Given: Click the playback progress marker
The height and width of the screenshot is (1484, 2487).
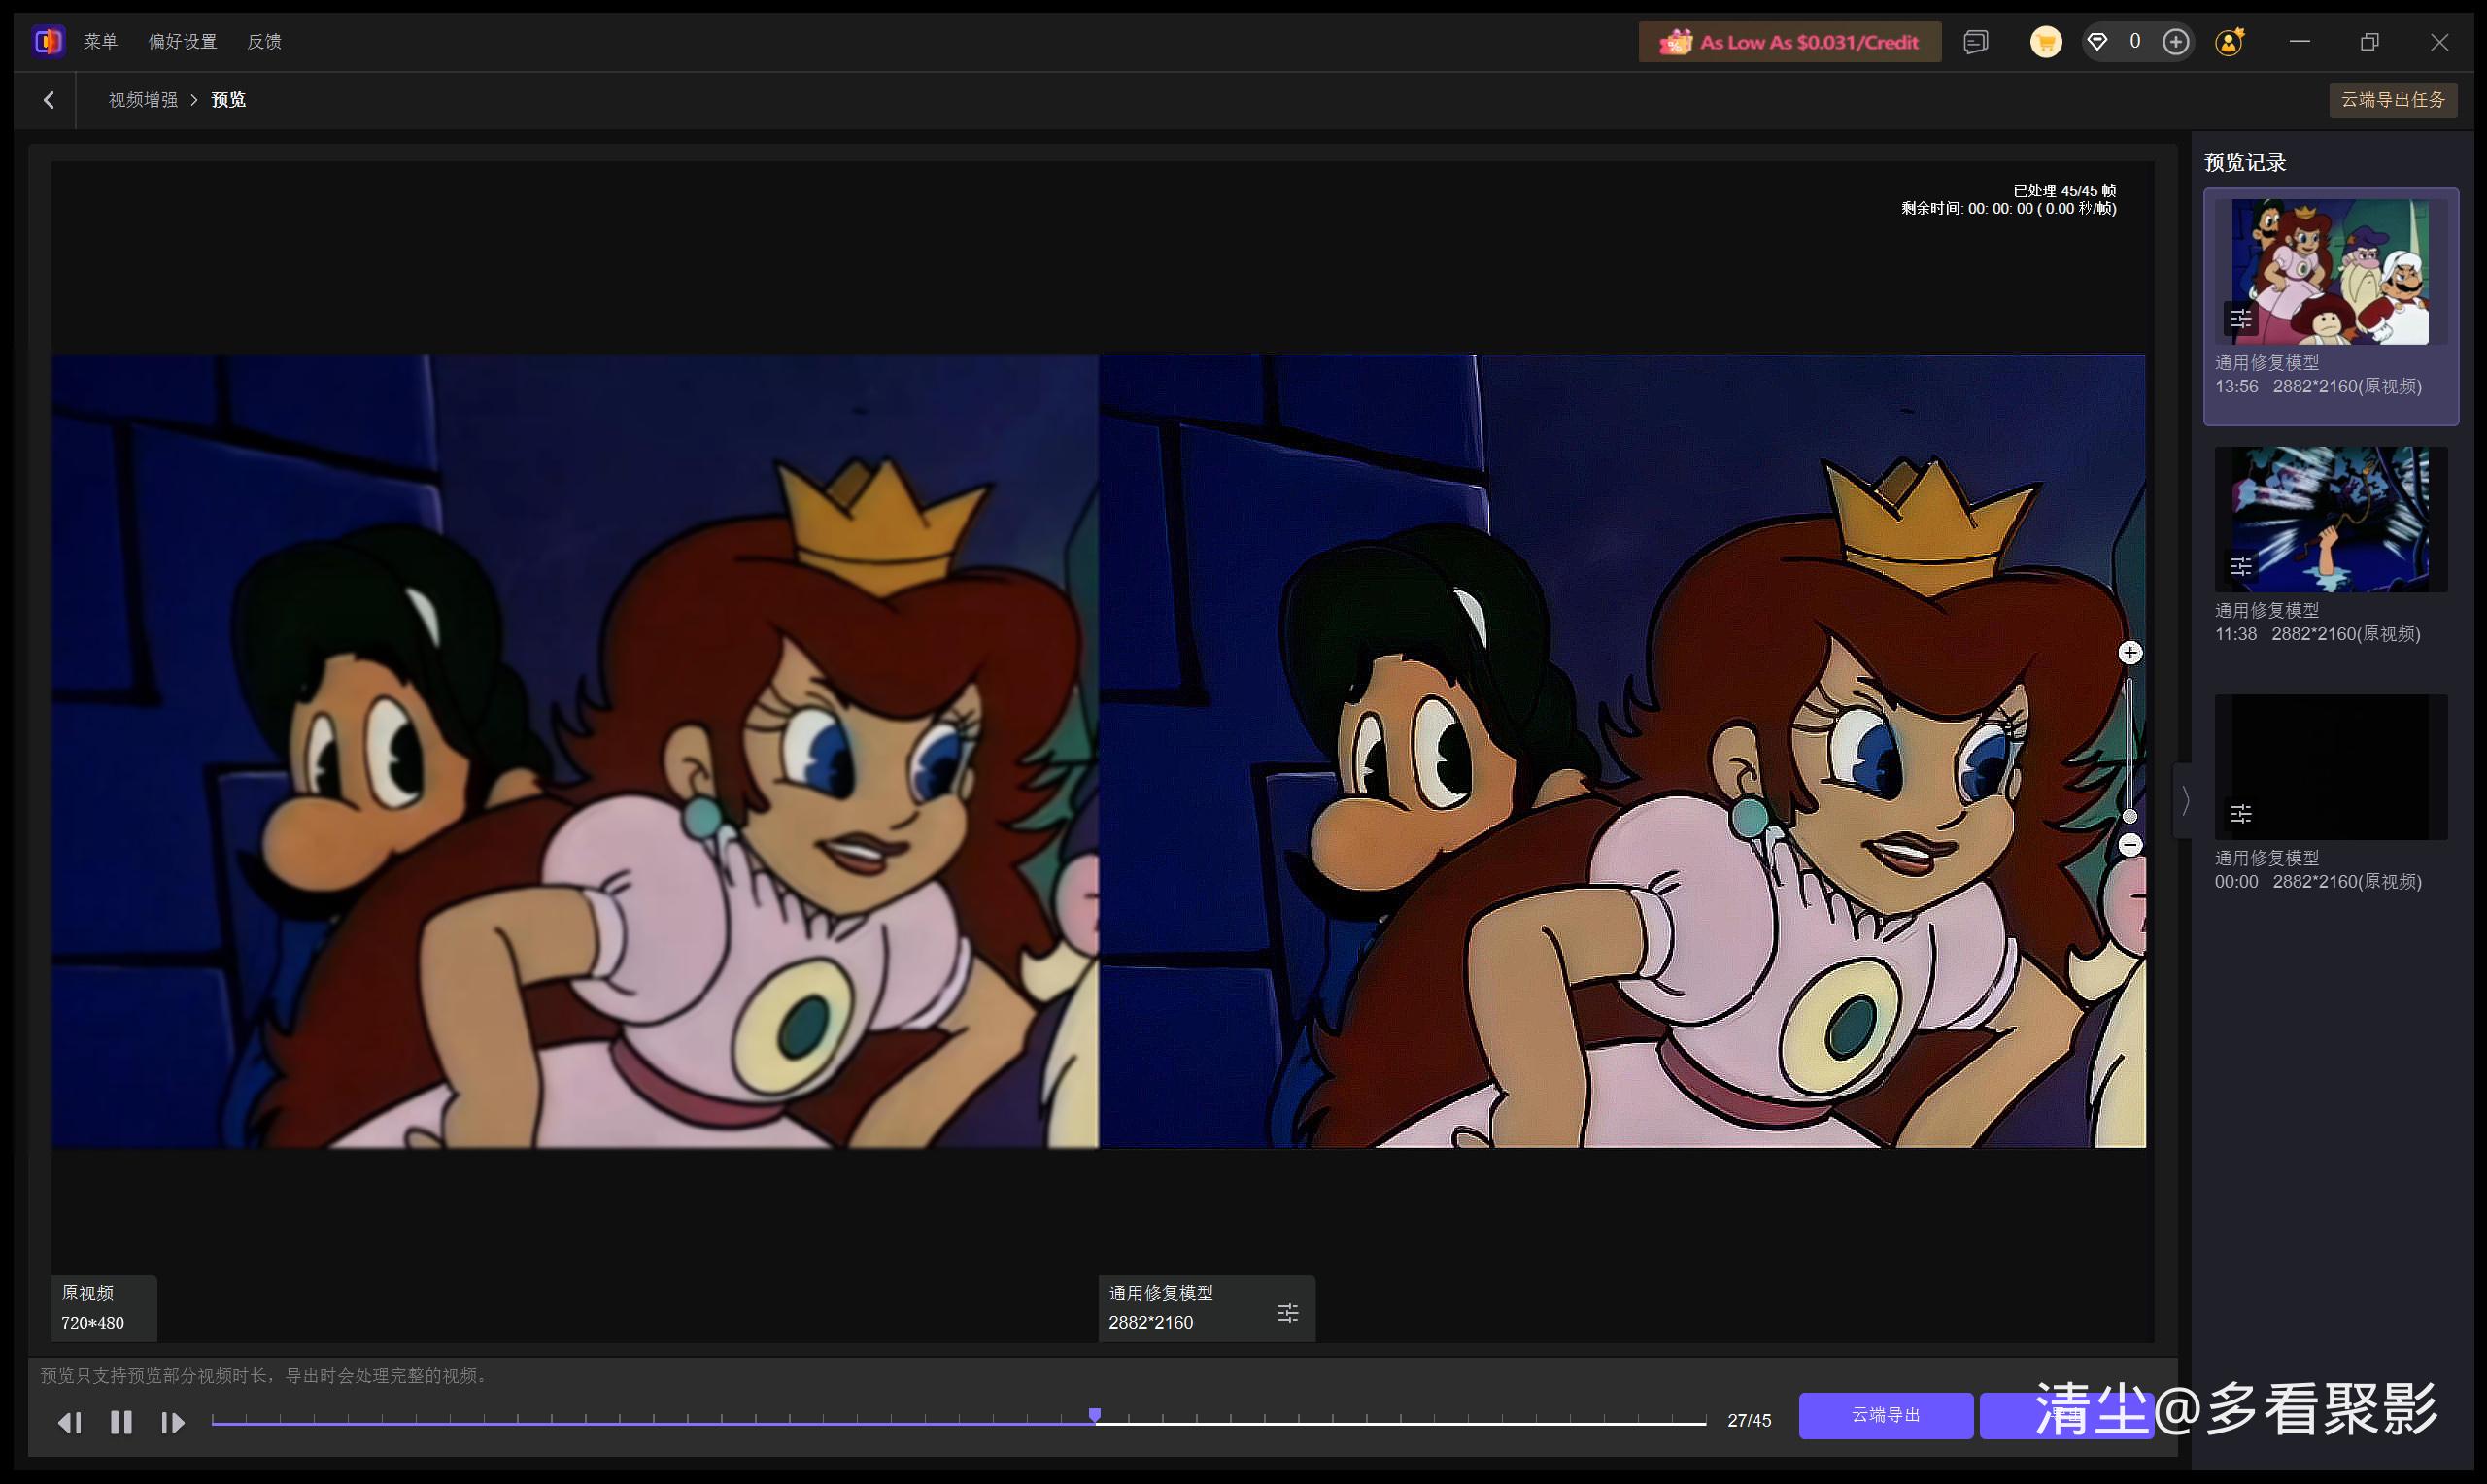Looking at the screenshot, I should coord(1095,1415).
